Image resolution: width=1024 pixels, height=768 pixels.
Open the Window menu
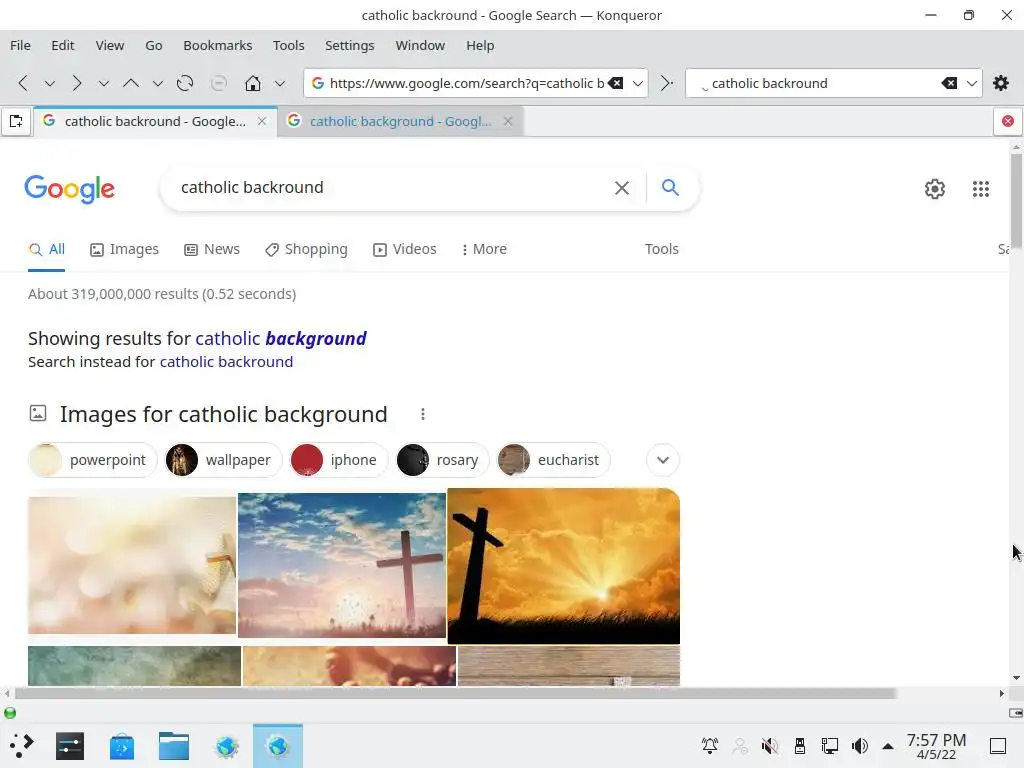click(420, 46)
